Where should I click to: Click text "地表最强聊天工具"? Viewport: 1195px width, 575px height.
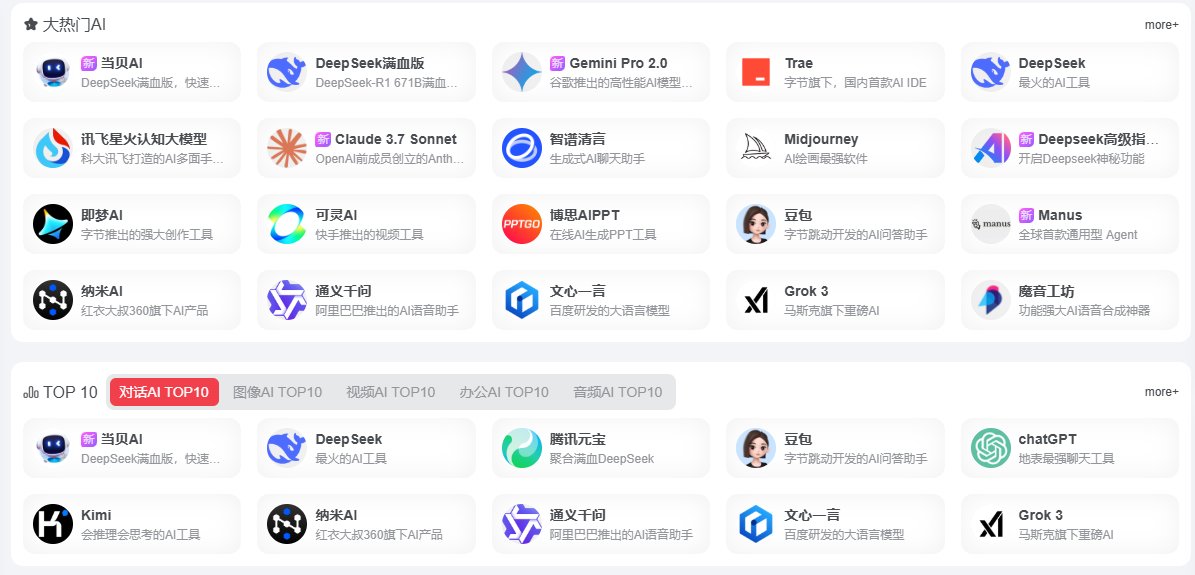click(1066, 458)
